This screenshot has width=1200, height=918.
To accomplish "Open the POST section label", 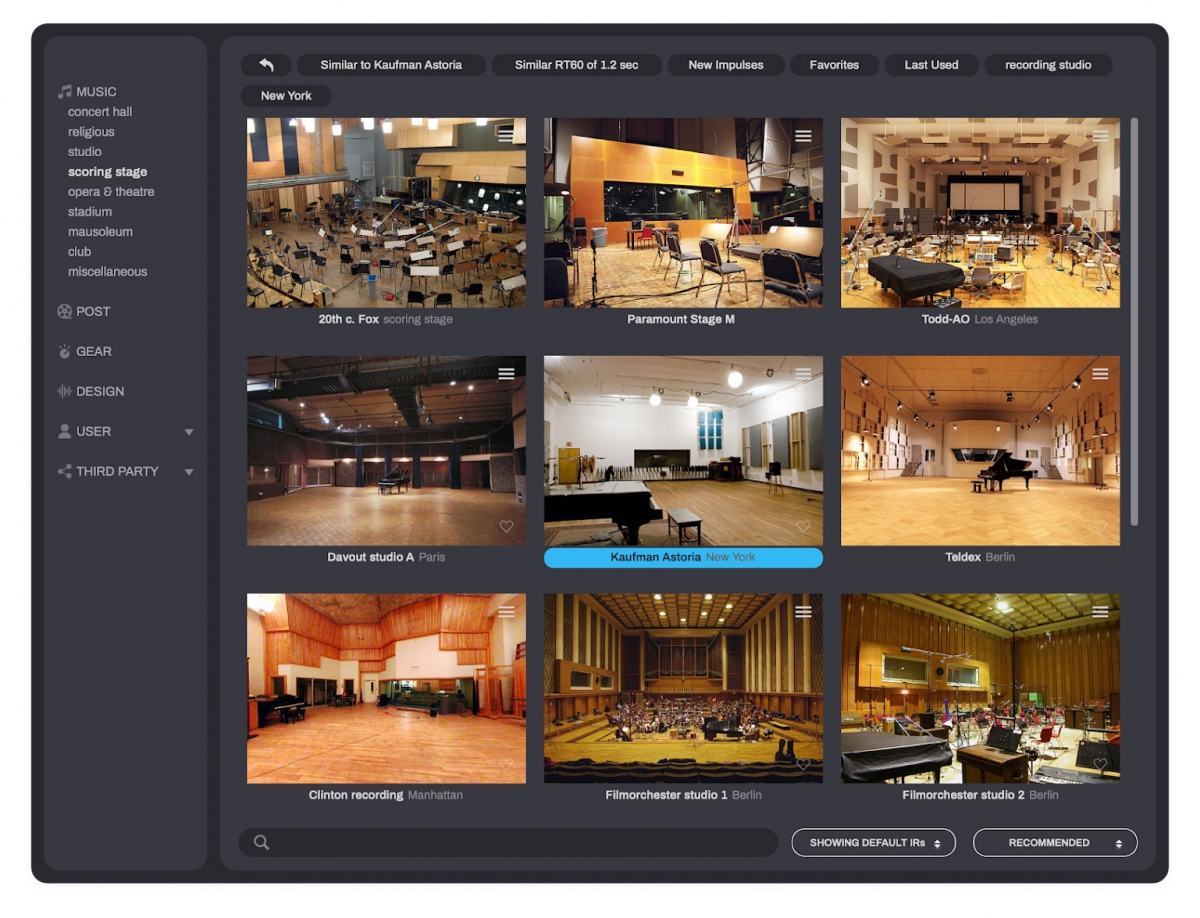I will (x=94, y=312).
